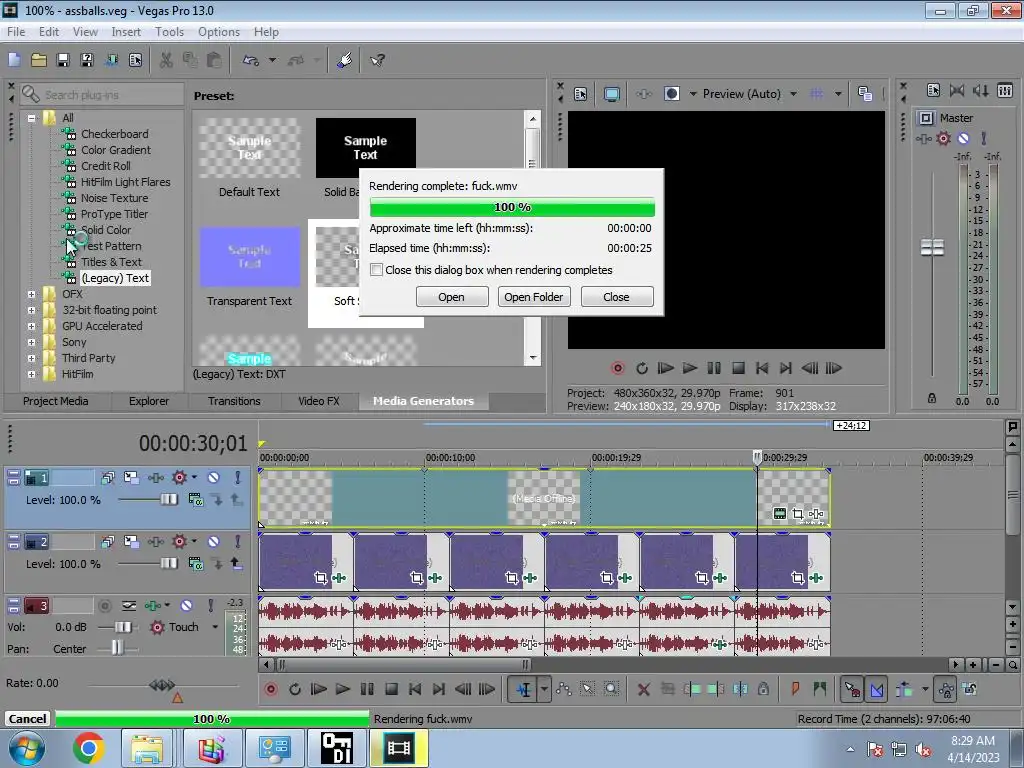Image resolution: width=1024 pixels, height=768 pixels.
Task: Click Open in the rendering dialog
Action: 451,297
